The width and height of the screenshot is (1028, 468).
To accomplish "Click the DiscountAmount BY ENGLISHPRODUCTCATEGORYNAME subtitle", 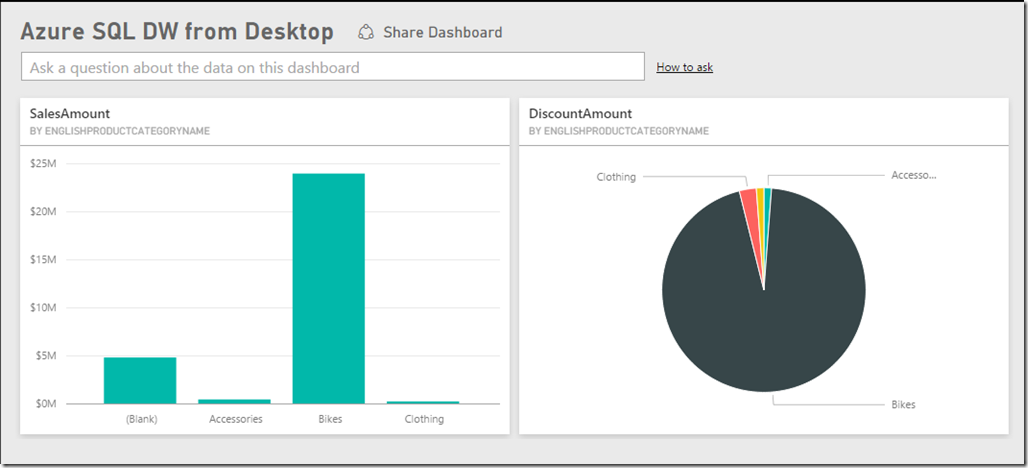I will (x=619, y=131).
